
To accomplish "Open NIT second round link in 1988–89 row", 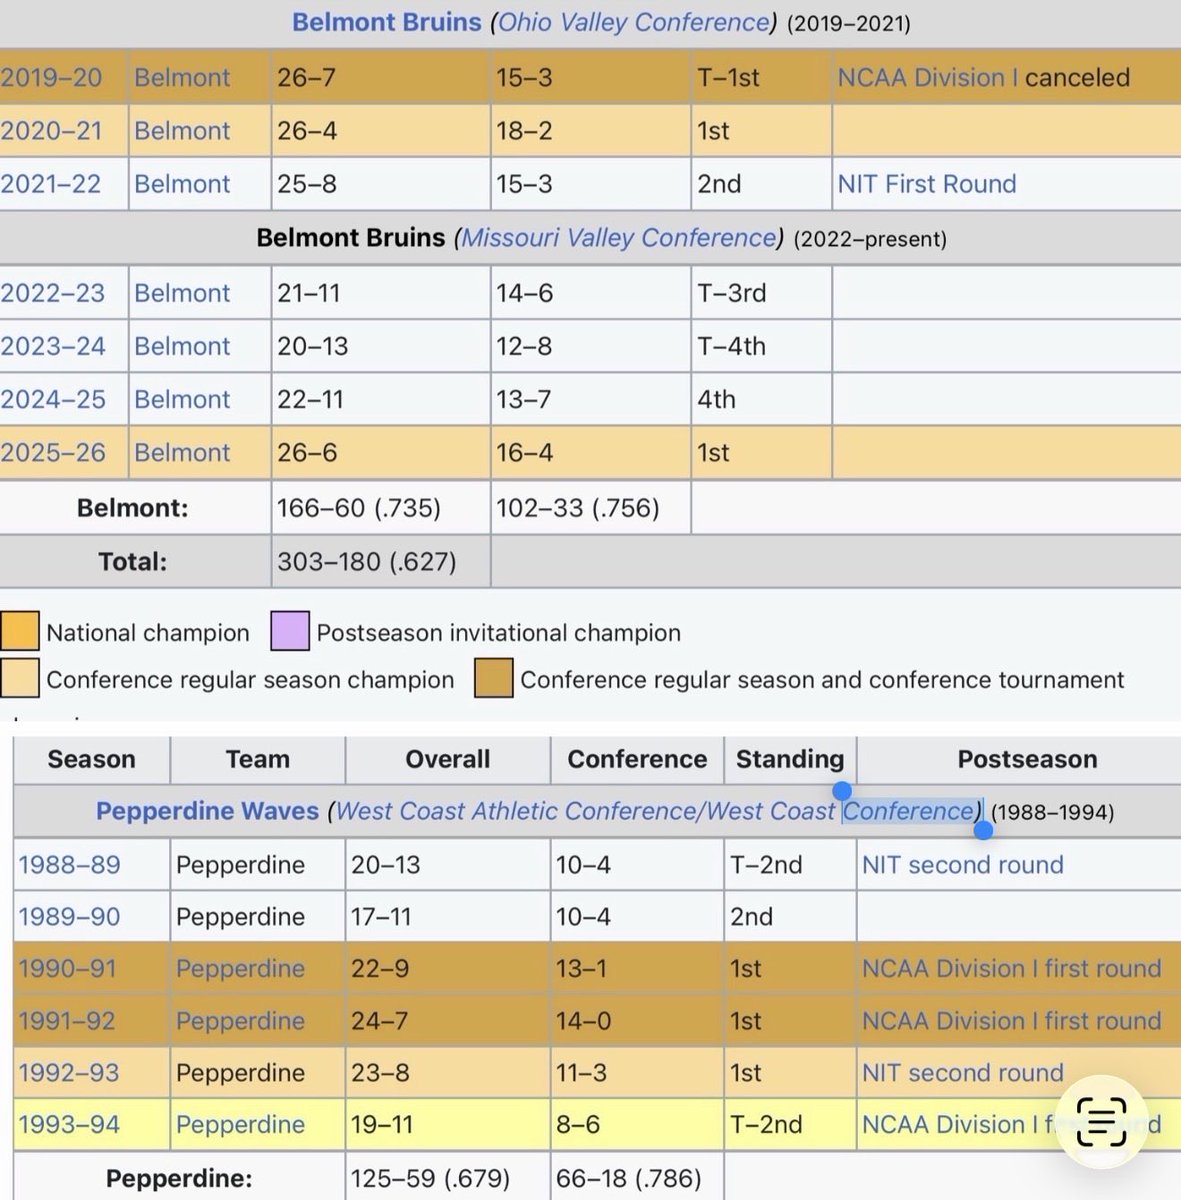I will pyautogui.click(x=963, y=865).
